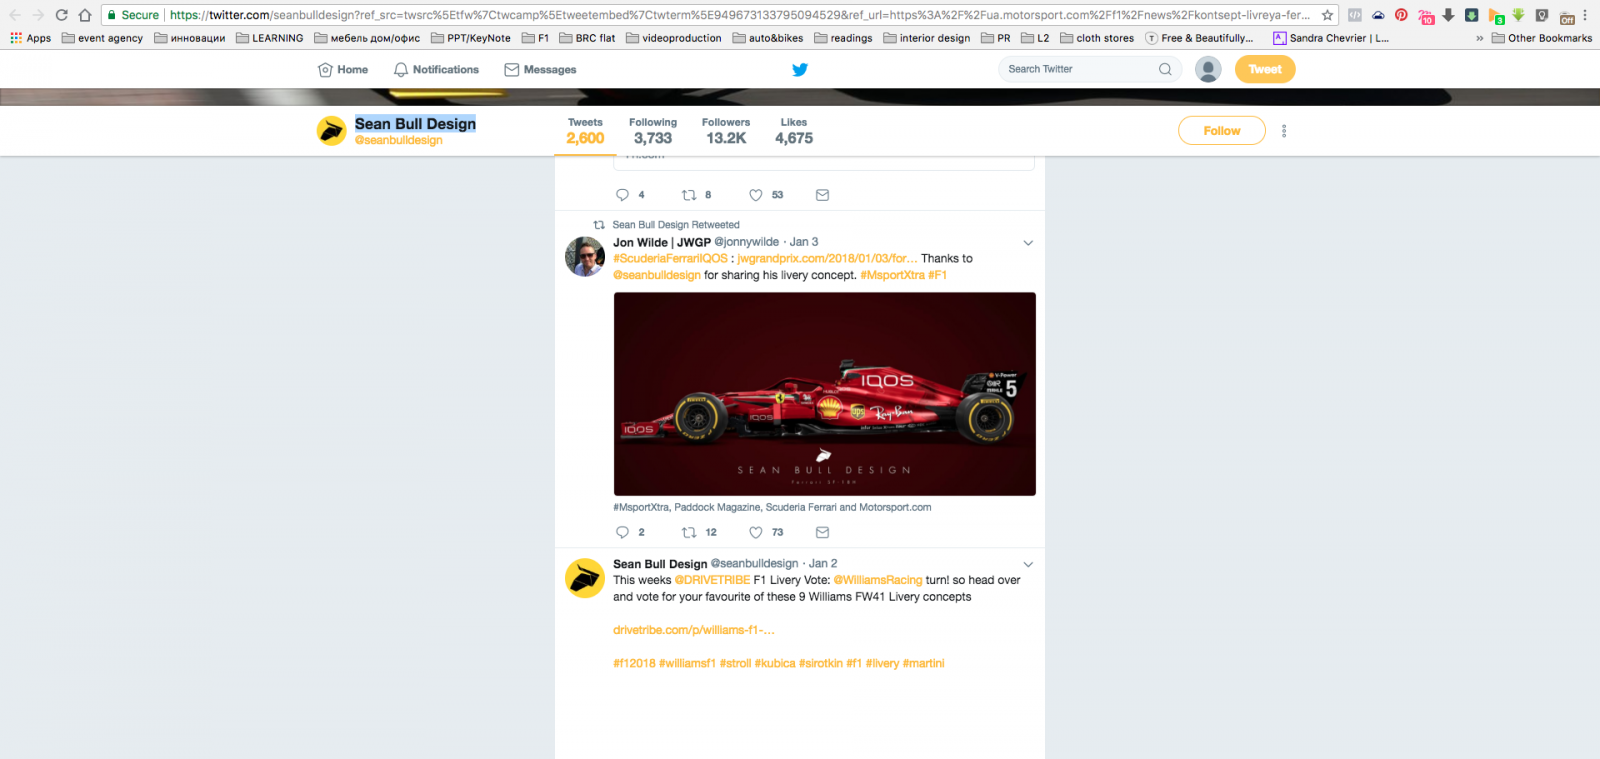Send first tweet via direct message icon
This screenshot has height=759, width=1600.
(822, 195)
